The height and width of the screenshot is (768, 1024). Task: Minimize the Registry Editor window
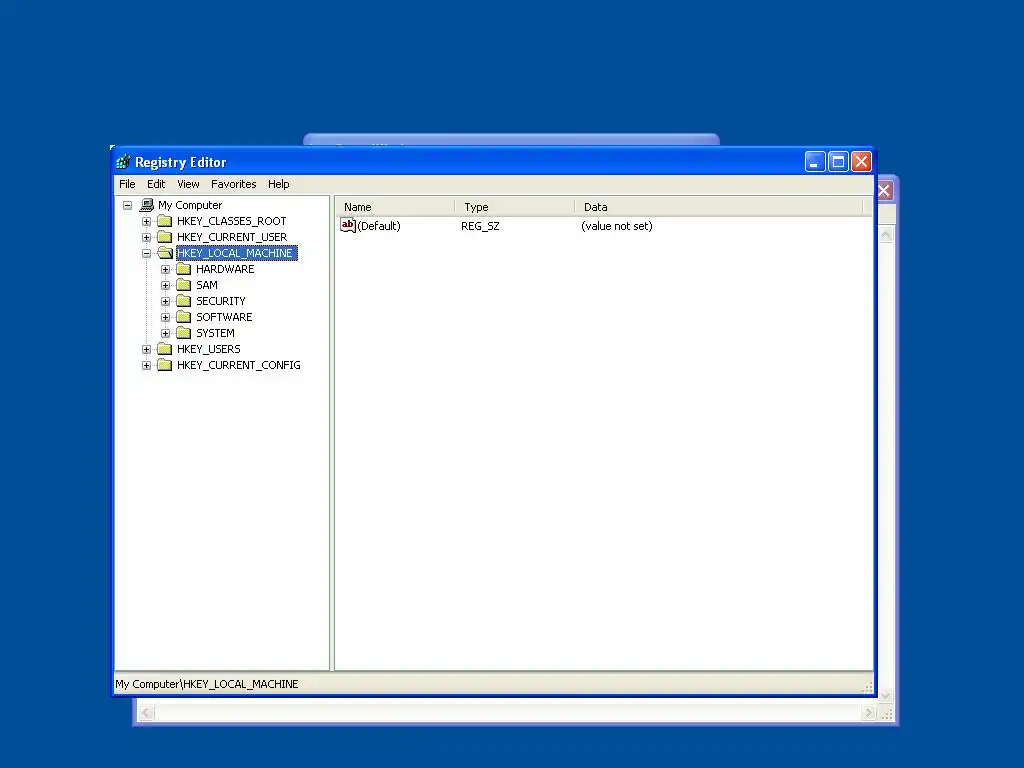[815, 161]
